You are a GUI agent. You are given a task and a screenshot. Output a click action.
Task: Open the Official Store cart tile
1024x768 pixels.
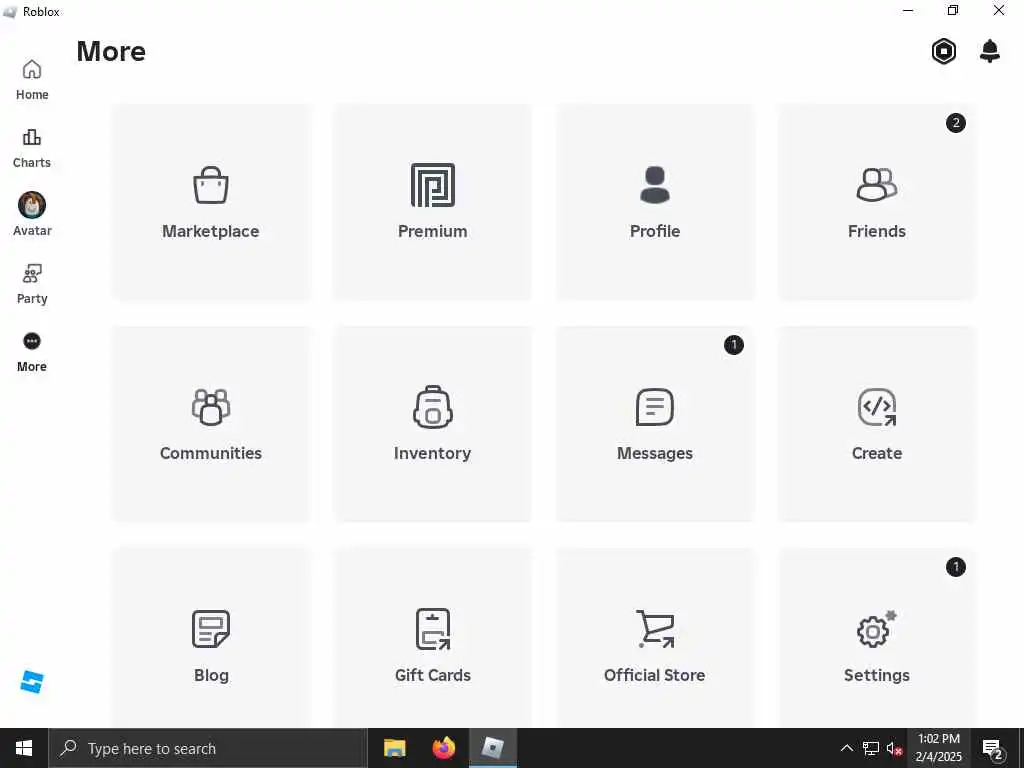(654, 638)
